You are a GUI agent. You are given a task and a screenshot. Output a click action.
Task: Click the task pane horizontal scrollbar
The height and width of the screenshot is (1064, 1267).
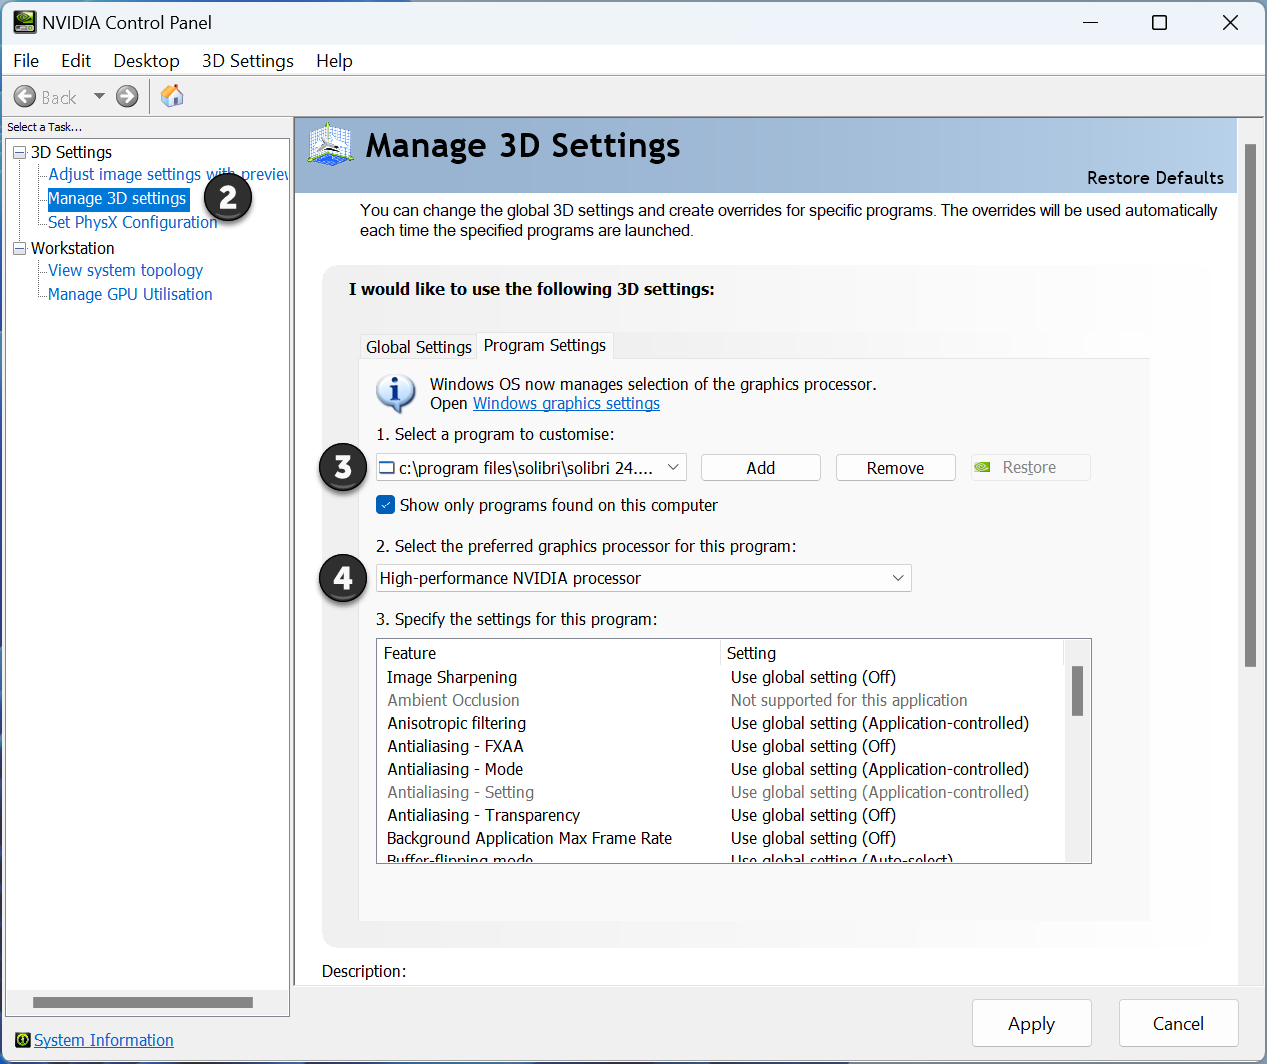pos(143,1002)
